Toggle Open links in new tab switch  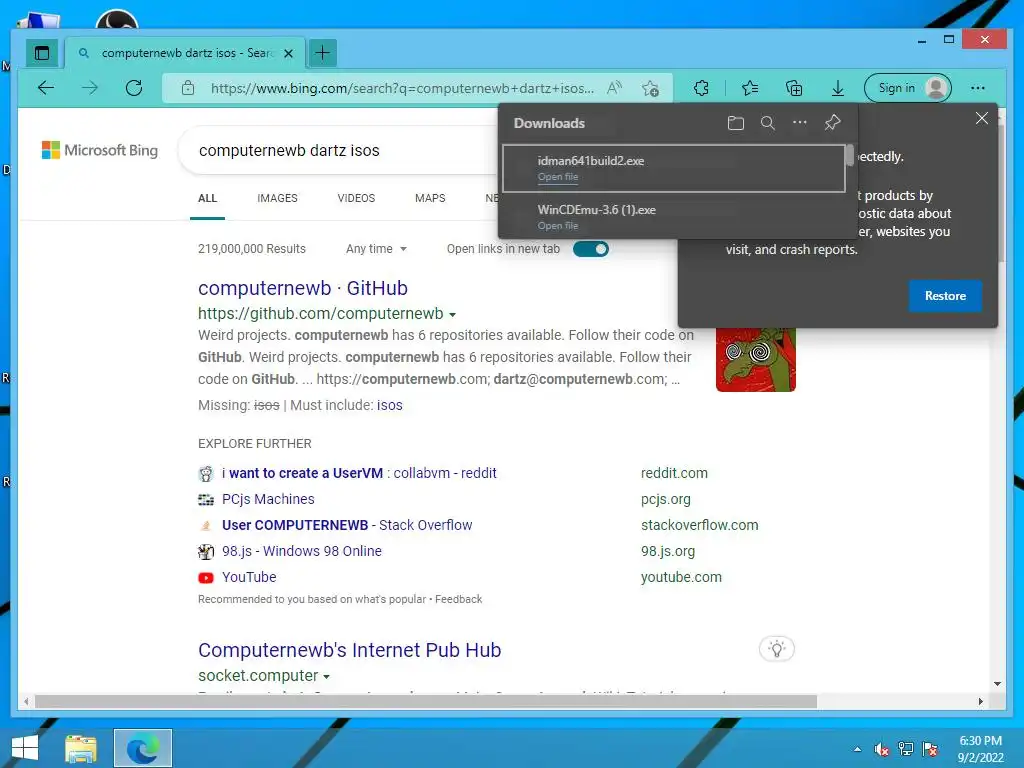(x=590, y=249)
